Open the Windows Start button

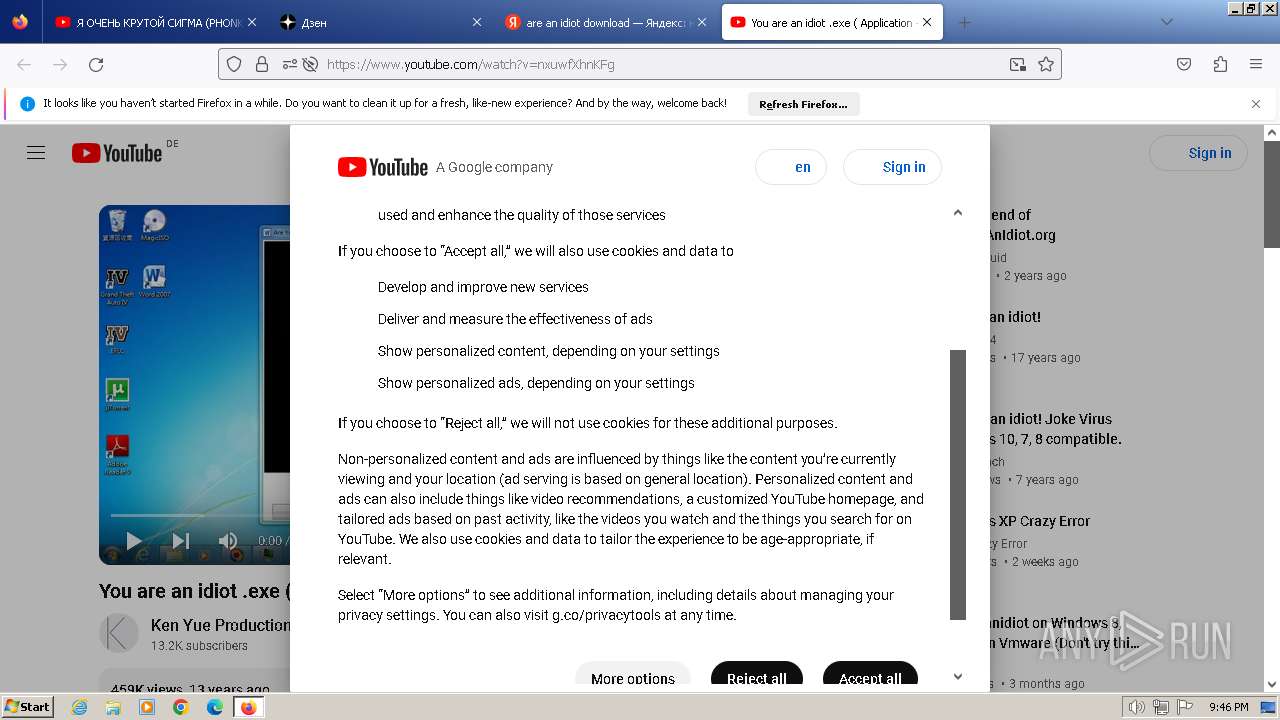(x=28, y=706)
